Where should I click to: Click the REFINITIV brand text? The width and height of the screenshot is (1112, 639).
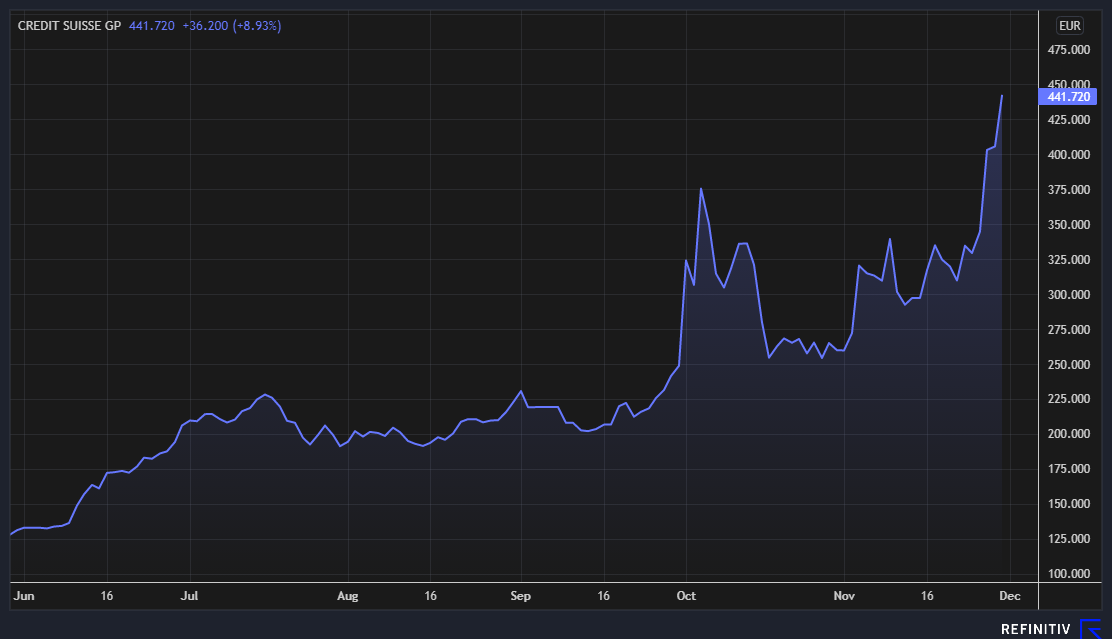[1035, 629]
